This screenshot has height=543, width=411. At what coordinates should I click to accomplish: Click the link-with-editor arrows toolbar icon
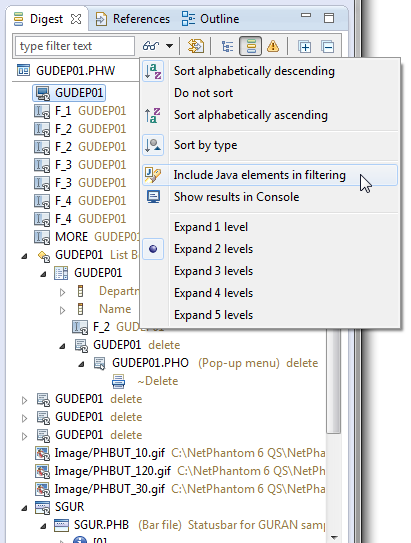[196, 46]
